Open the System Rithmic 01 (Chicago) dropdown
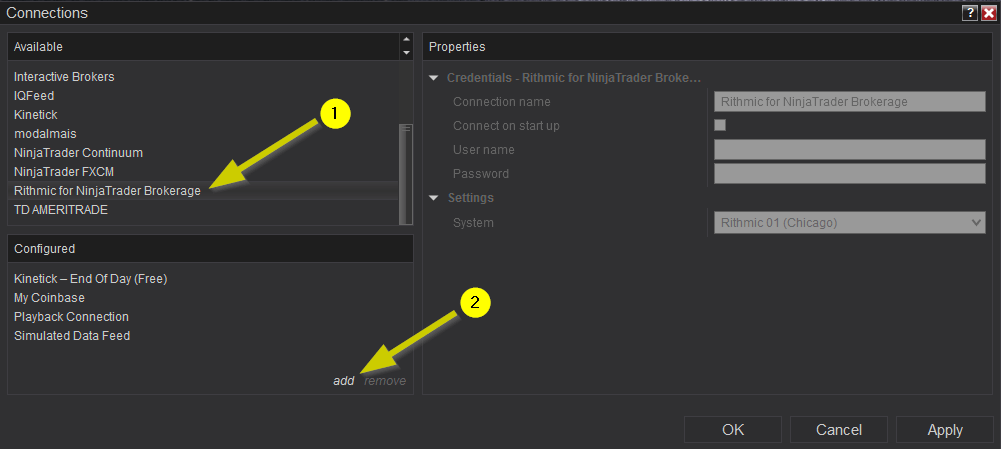Image resolution: width=1001 pixels, height=449 pixels. click(x=850, y=223)
